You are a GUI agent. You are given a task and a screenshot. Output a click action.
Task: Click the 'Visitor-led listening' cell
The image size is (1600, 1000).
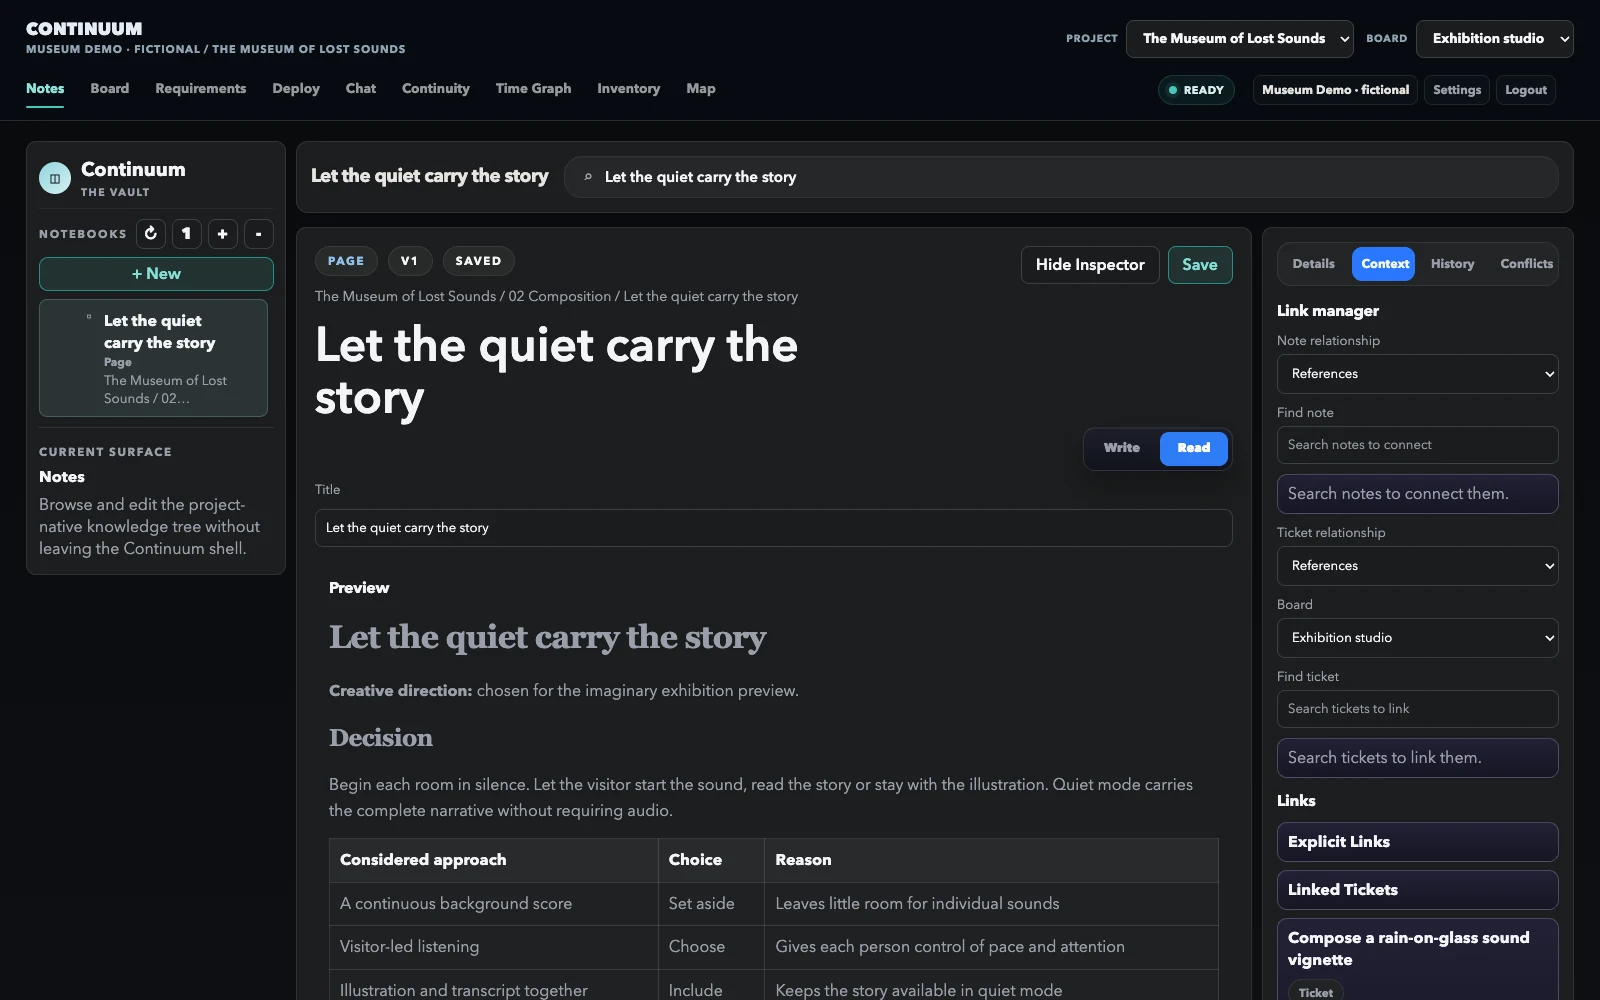click(x=493, y=947)
